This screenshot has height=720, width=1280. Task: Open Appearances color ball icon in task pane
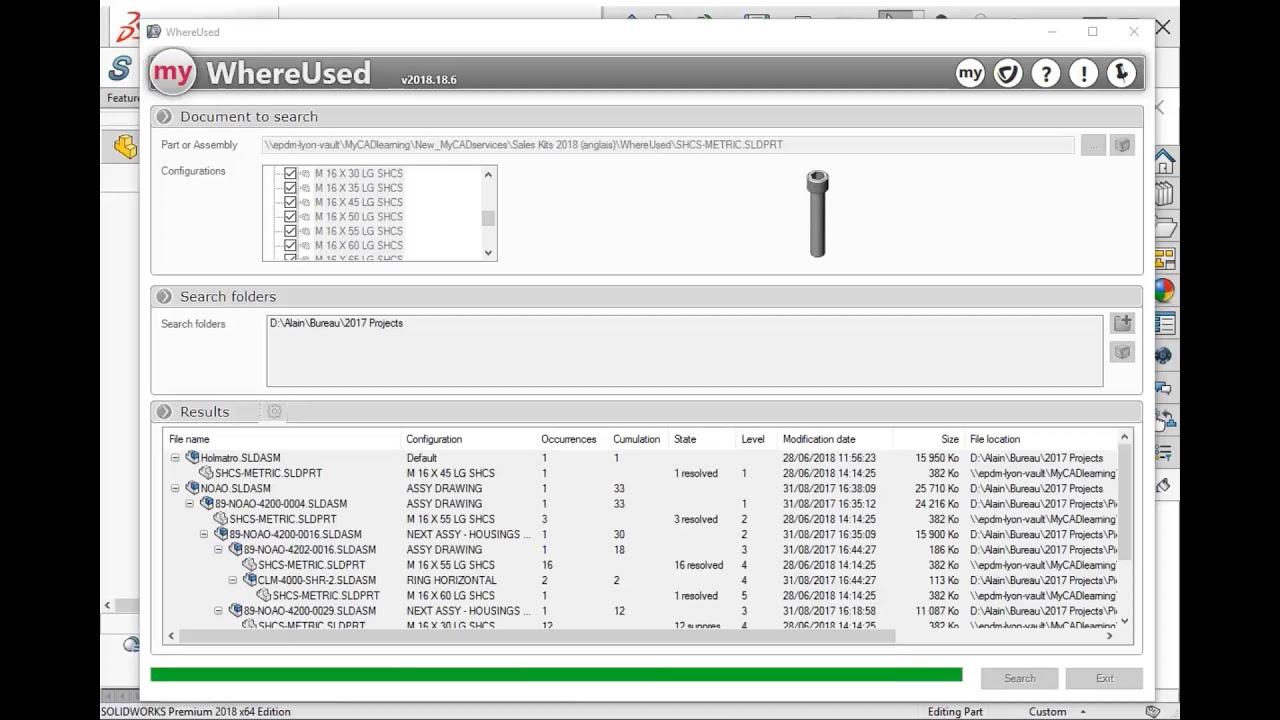(x=1164, y=291)
